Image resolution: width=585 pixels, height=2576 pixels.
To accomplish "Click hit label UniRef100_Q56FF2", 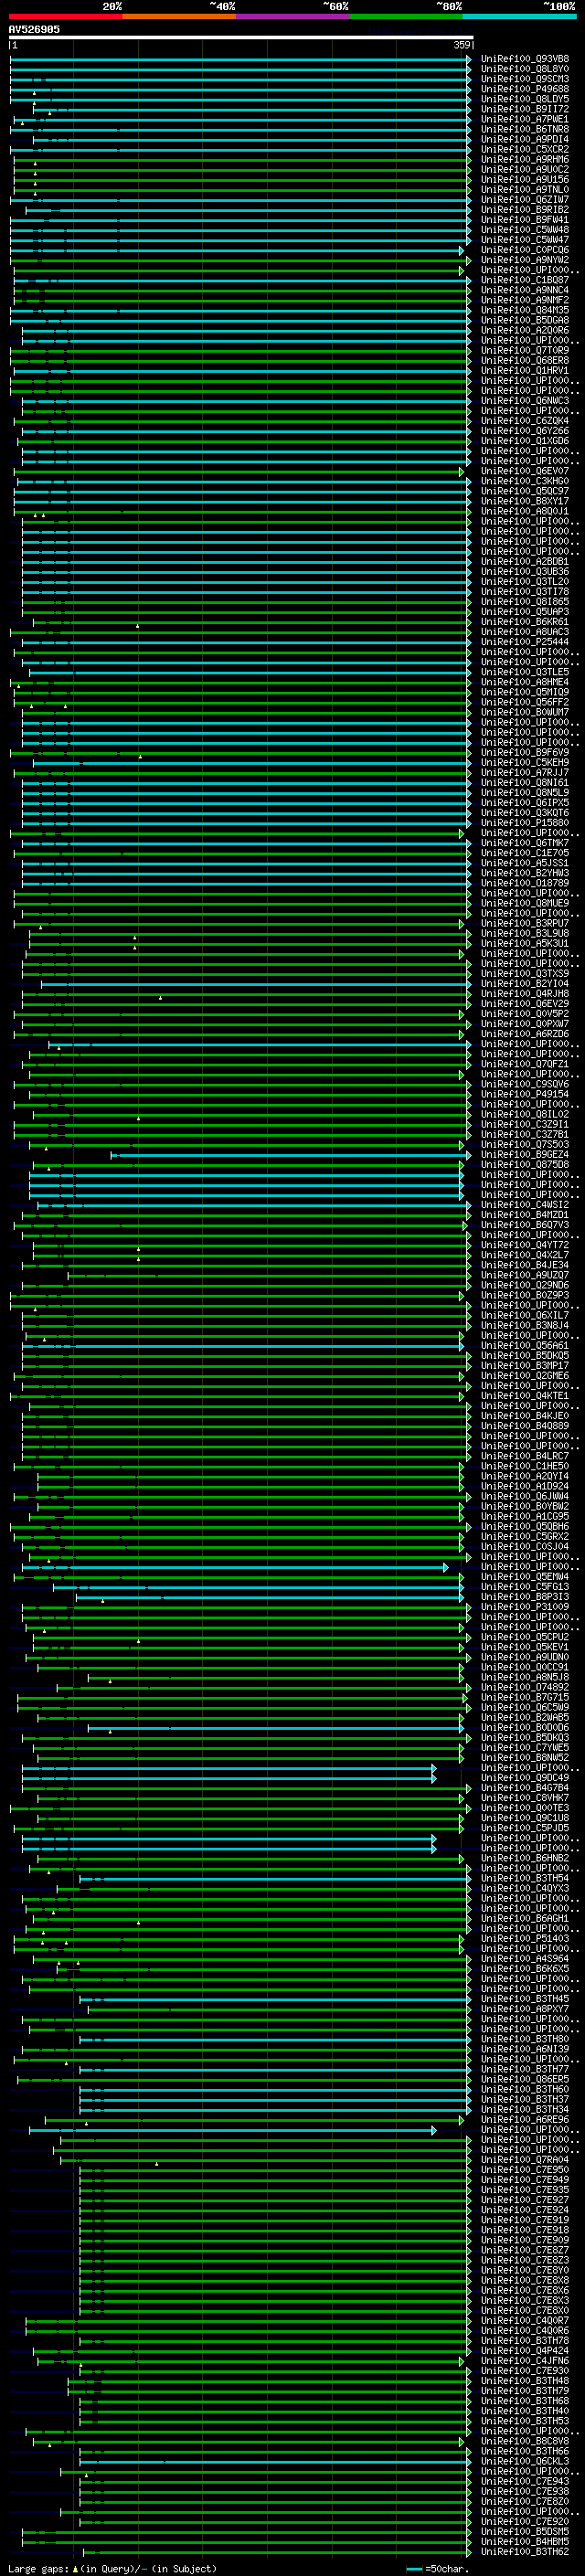I will point(525,702).
